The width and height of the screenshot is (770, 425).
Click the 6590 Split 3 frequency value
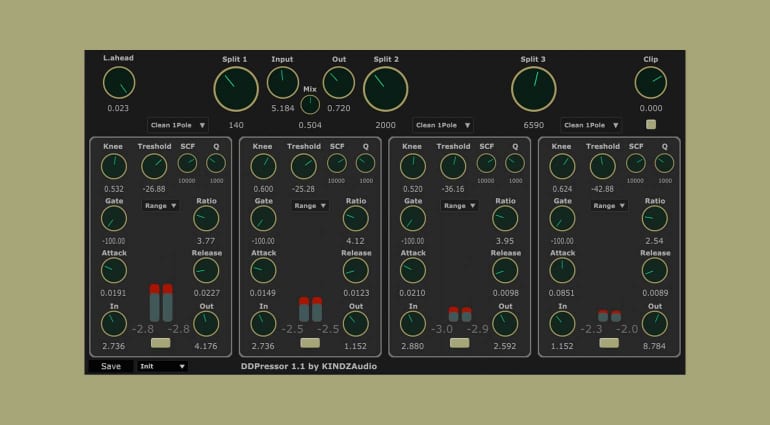click(x=533, y=125)
